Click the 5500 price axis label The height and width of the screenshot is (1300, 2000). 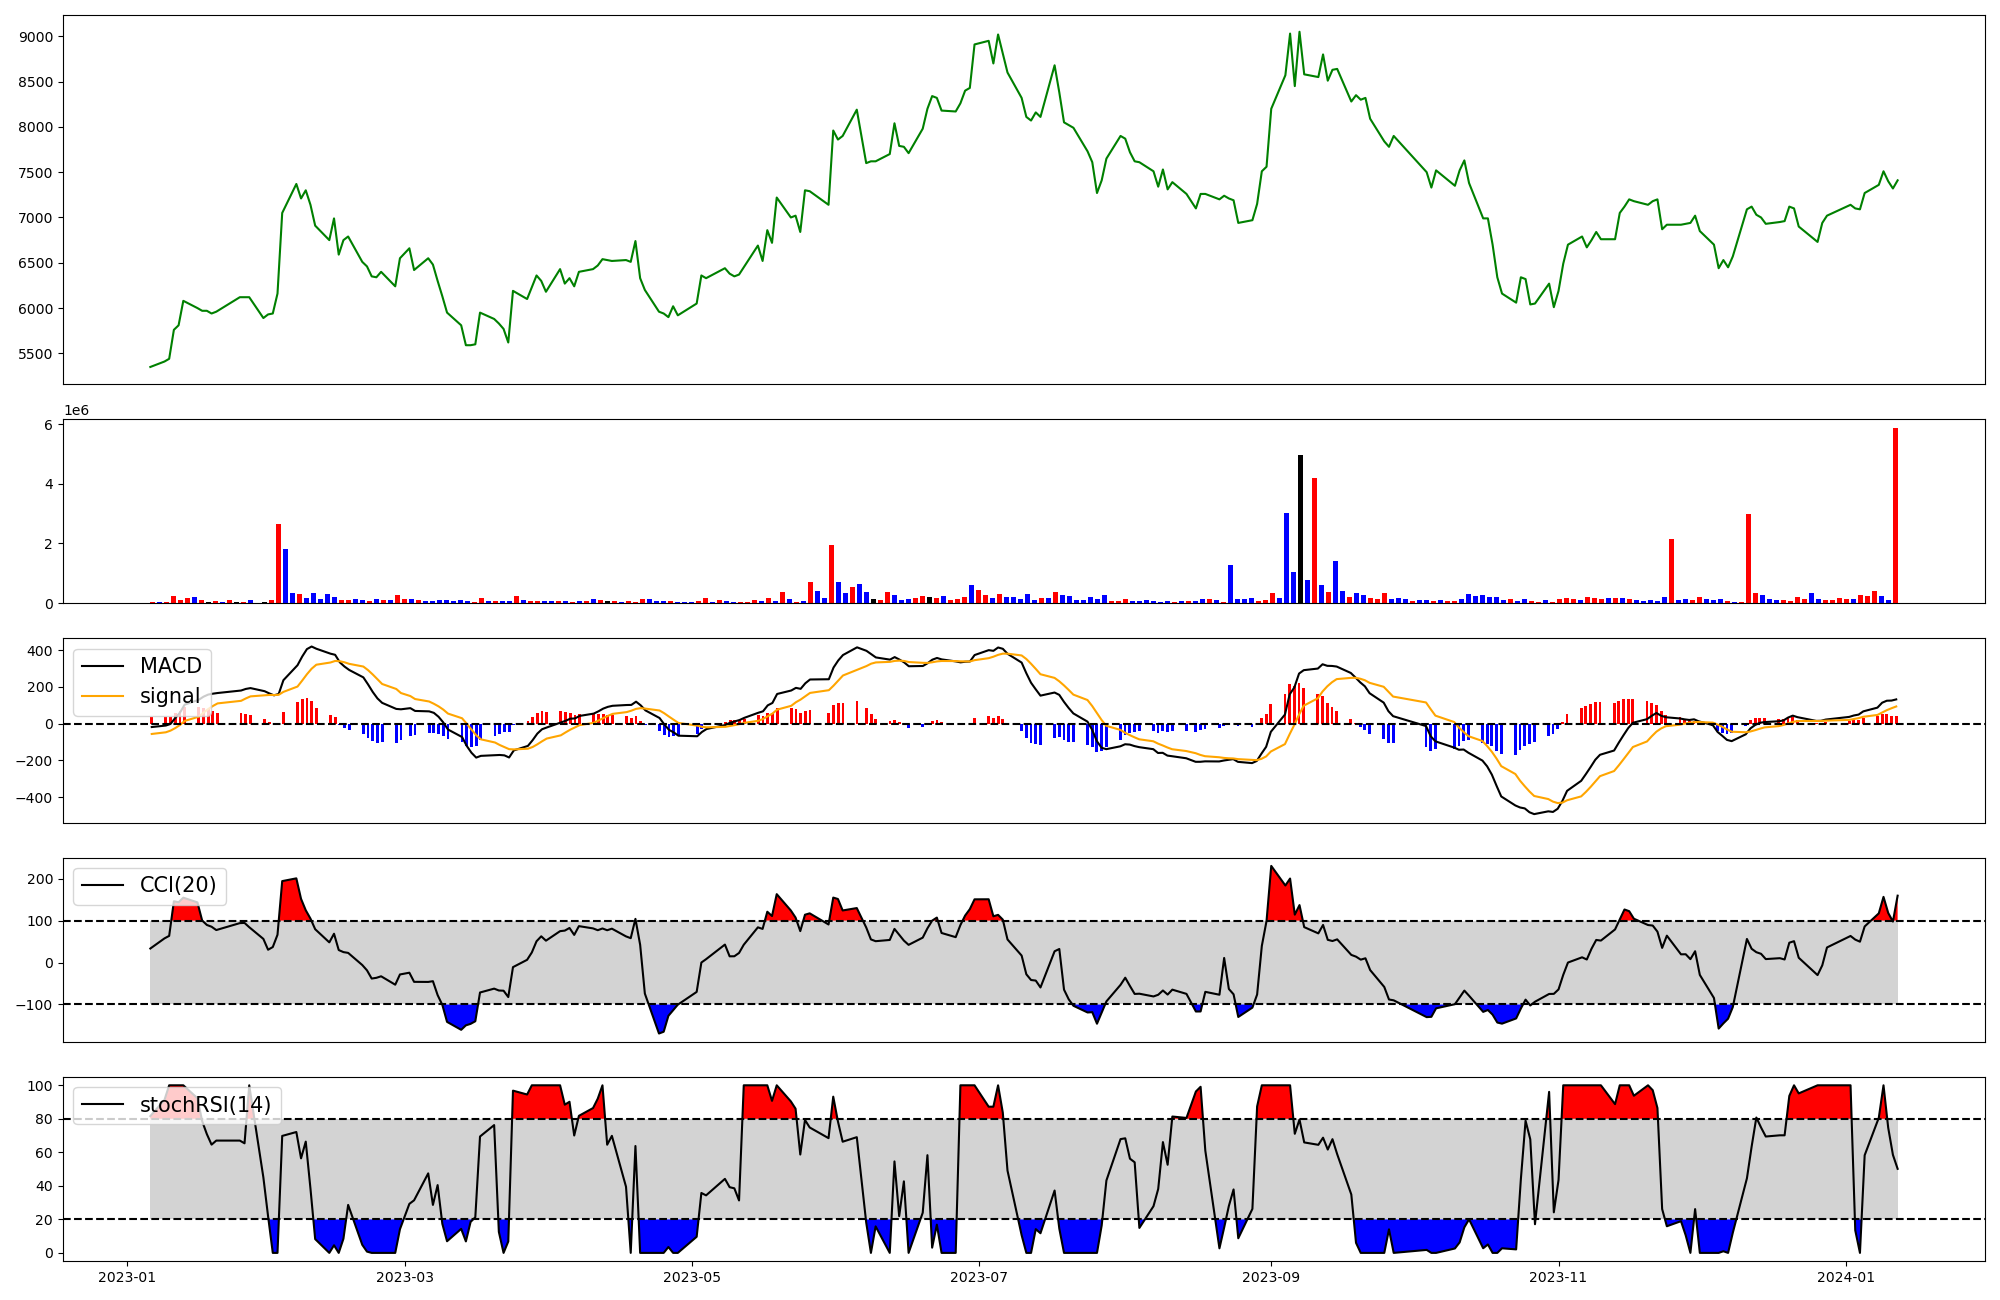(35, 354)
